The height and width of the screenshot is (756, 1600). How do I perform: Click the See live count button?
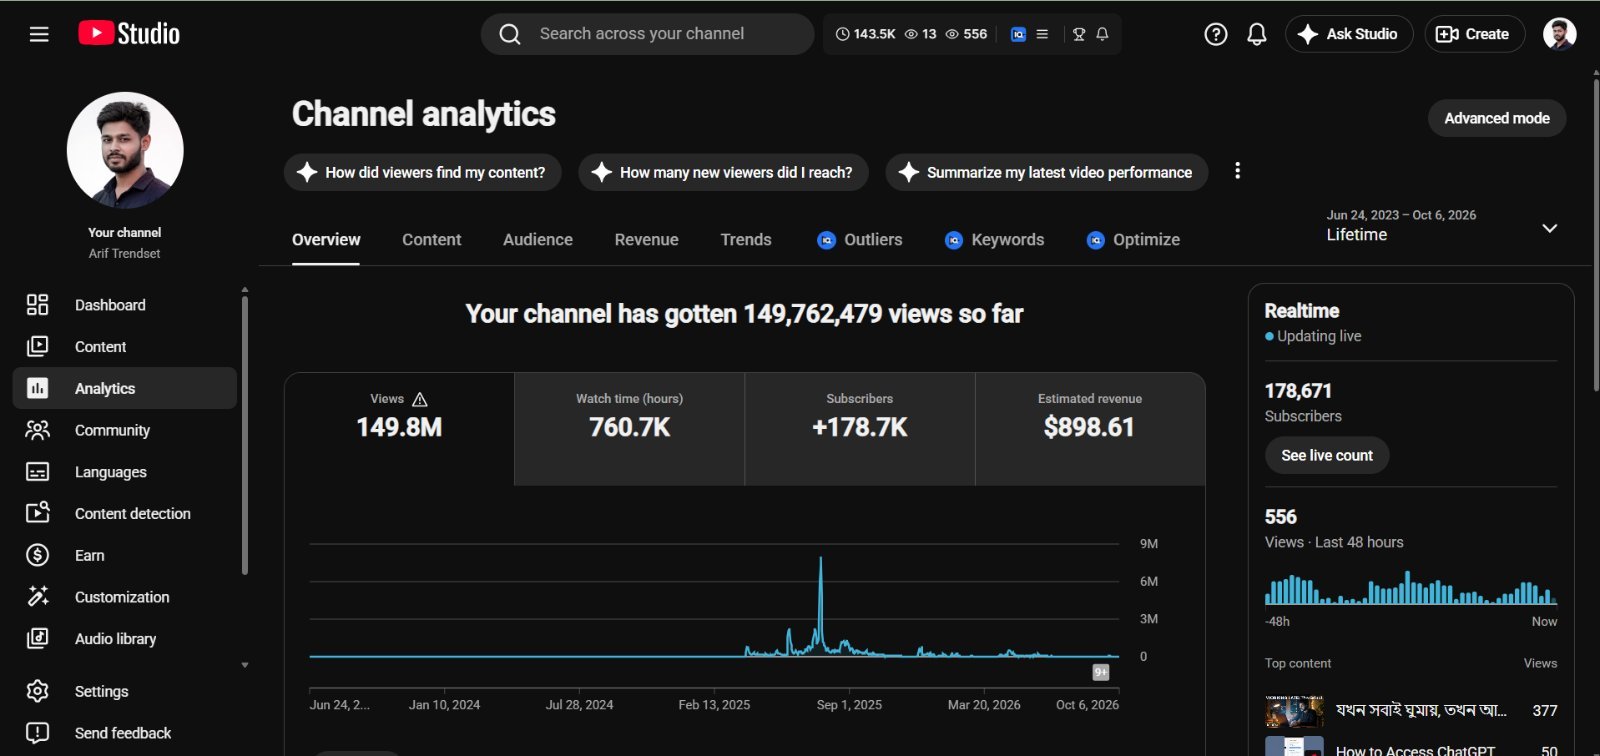[1327, 455]
